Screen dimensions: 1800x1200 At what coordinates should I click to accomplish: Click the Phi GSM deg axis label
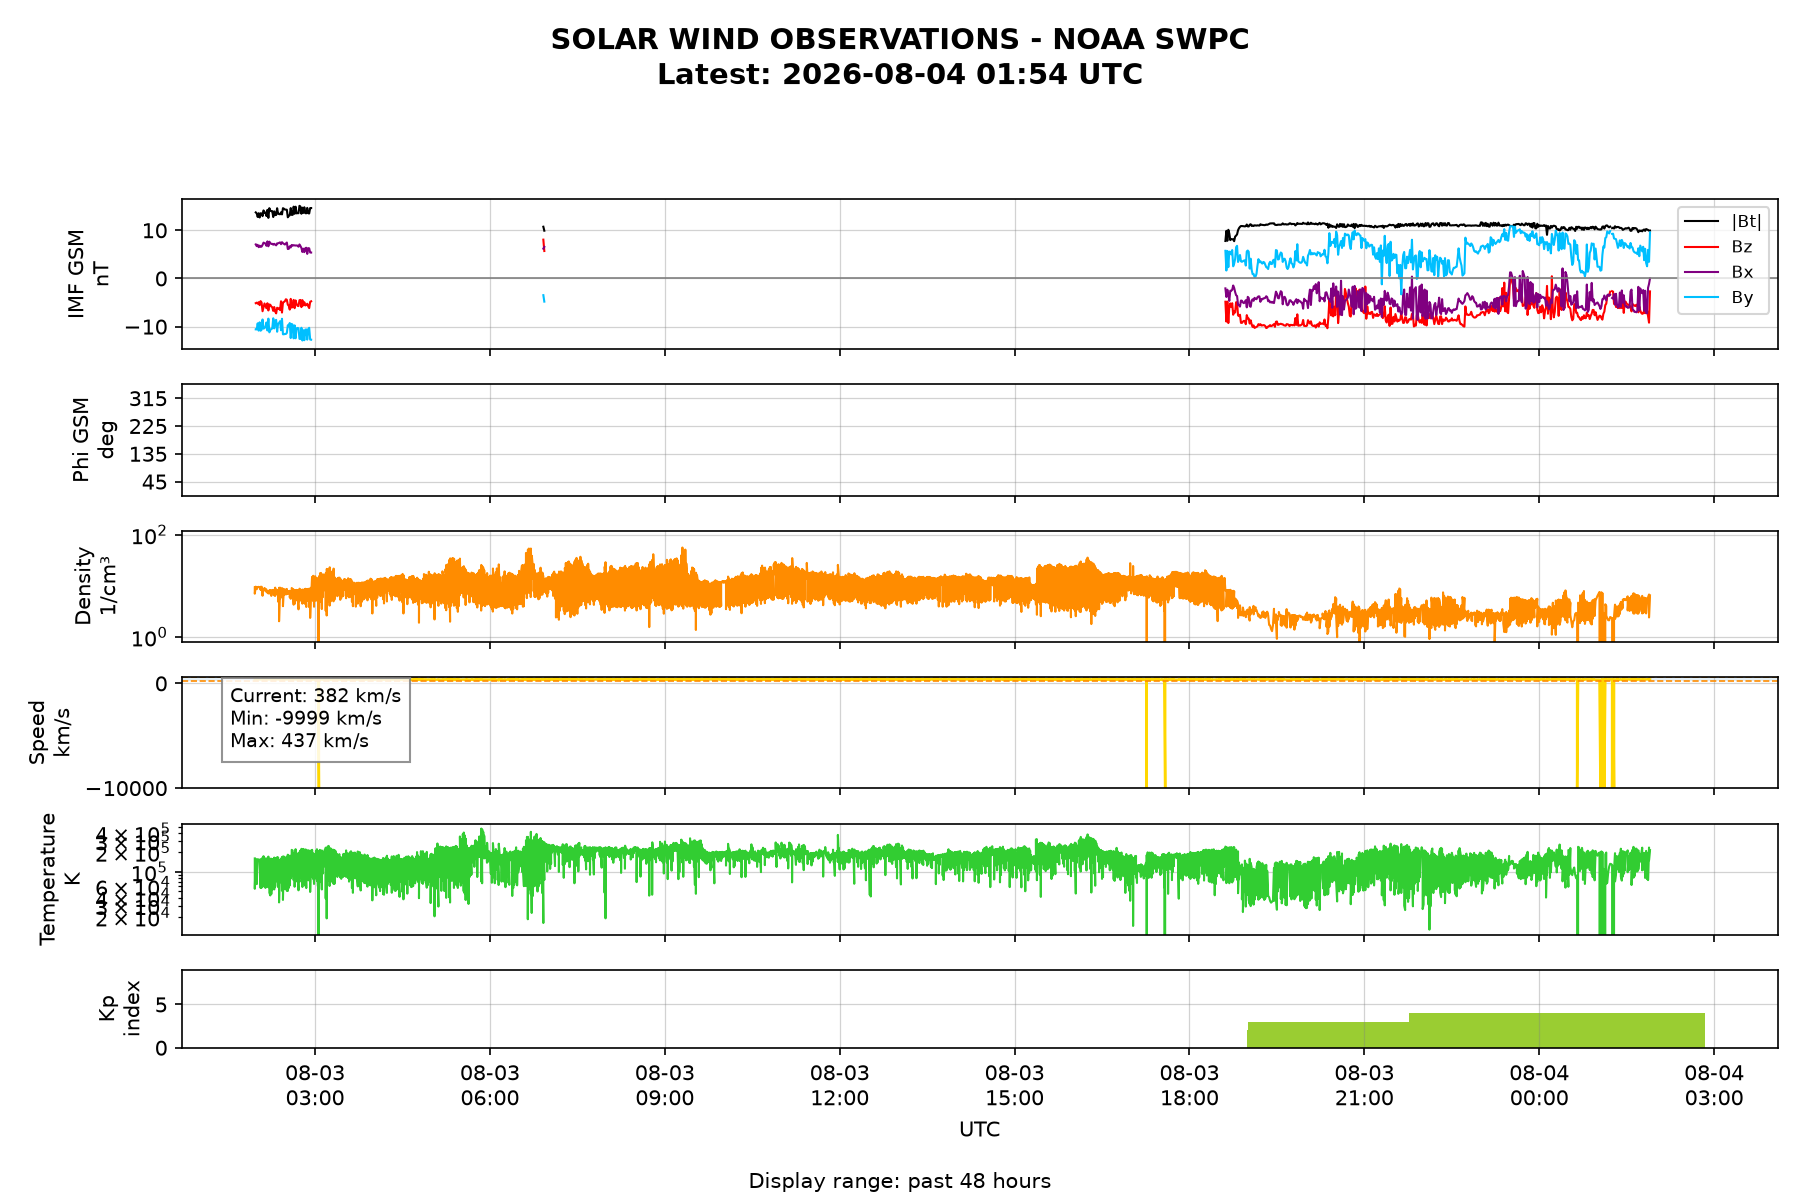click(94, 440)
